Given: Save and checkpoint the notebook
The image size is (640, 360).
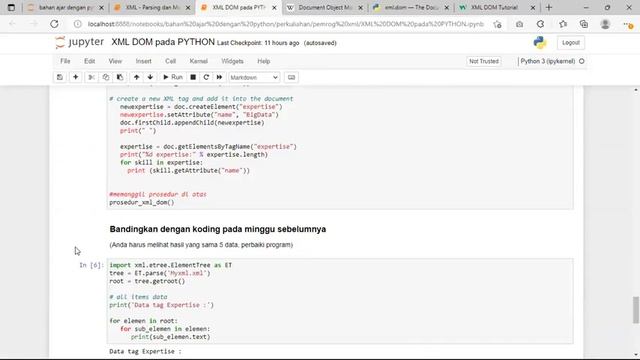Looking at the screenshot, I should point(60,77).
